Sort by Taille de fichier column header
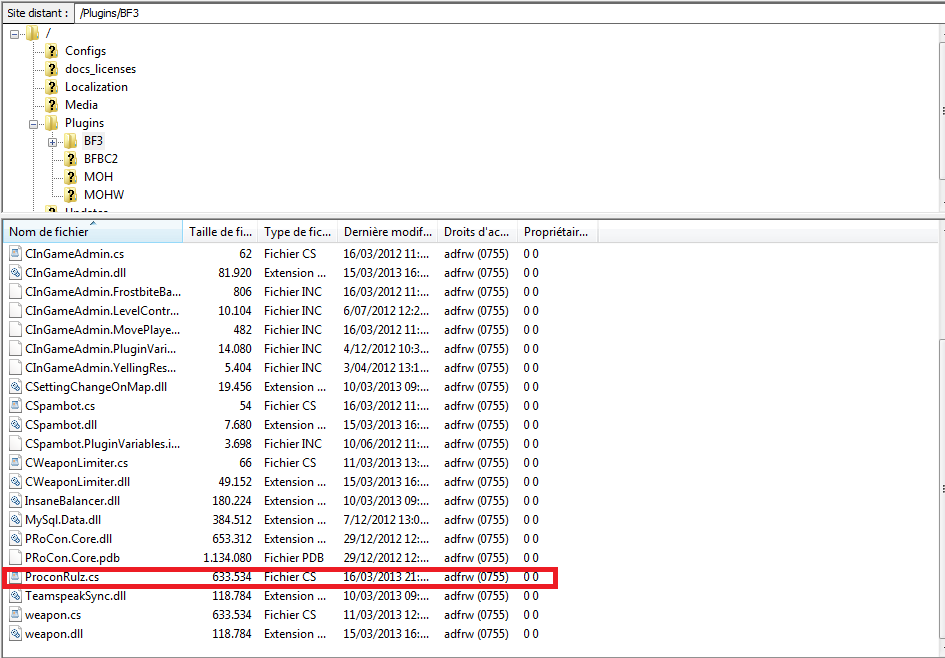This screenshot has height=658, width=945. point(220,232)
